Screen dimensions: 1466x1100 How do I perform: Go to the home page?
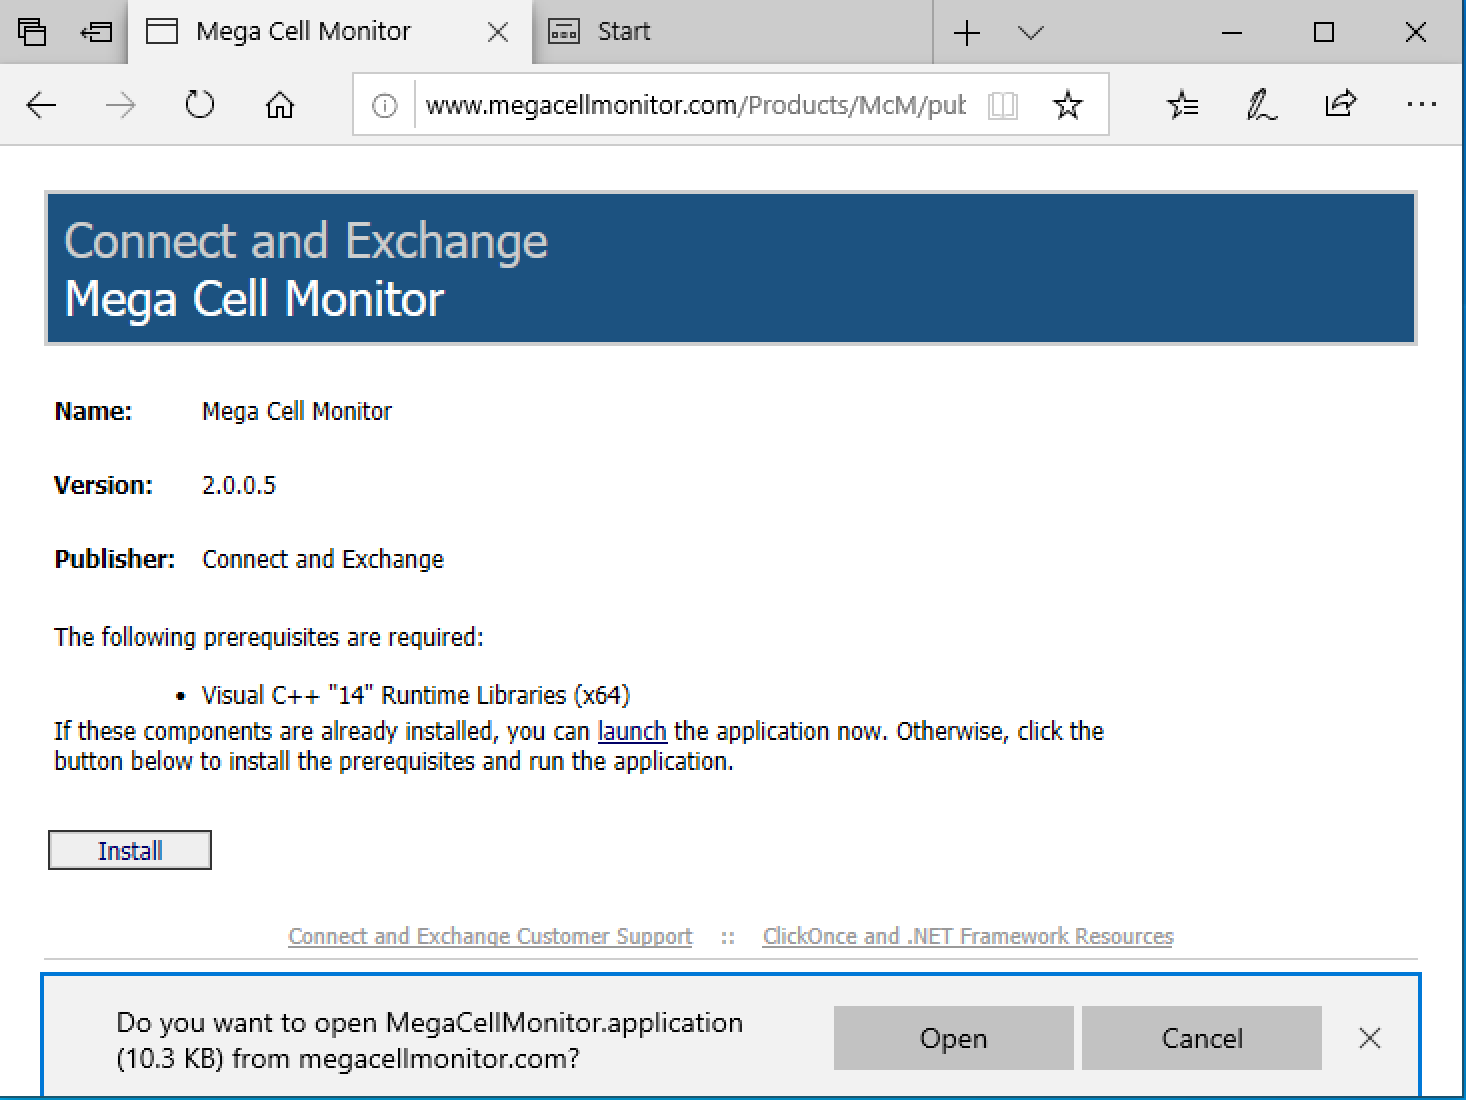tap(280, 104)
